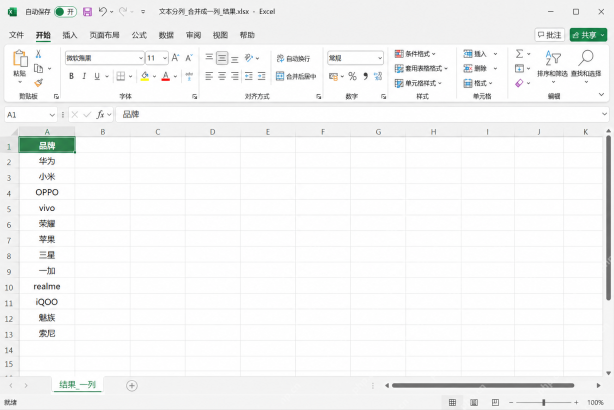Click the fill color bucket icon
Screen dimensions: 614x410
[145, 76]
